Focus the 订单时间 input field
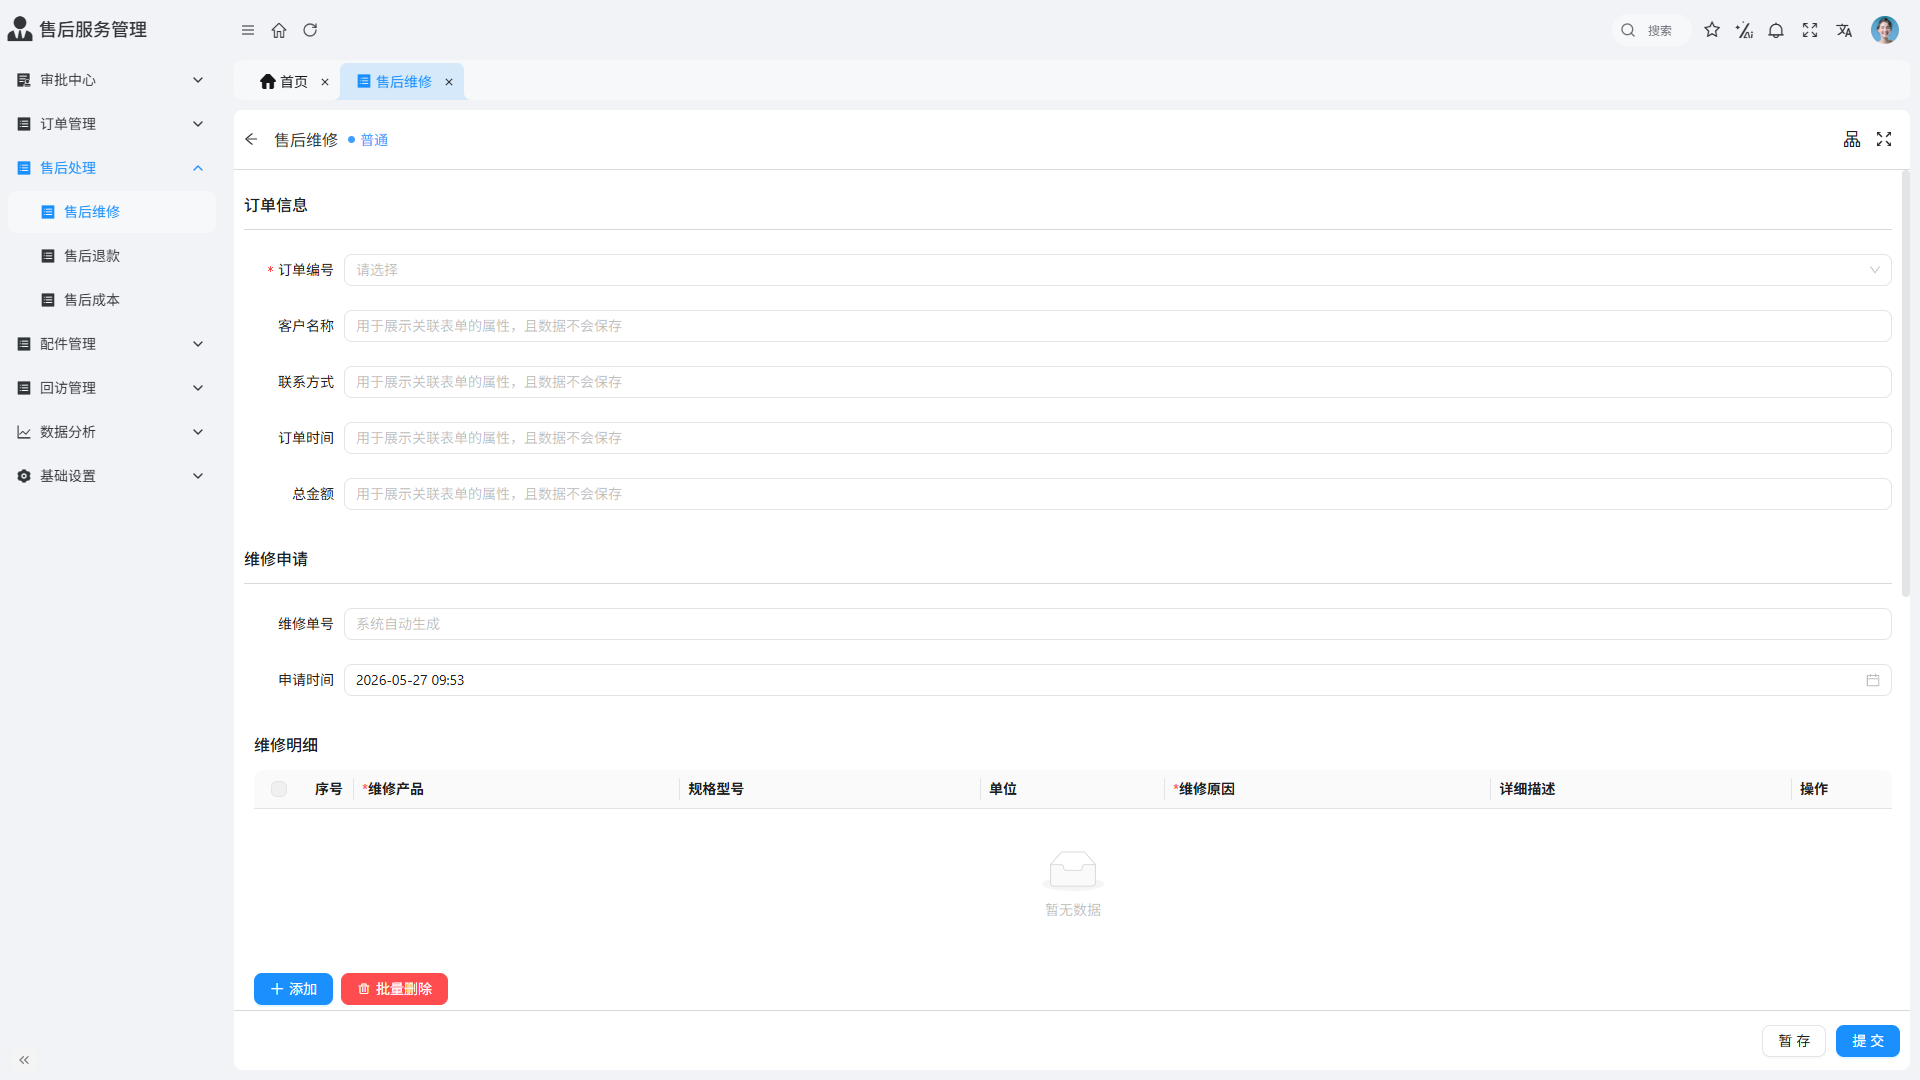 coord(1117,438)
